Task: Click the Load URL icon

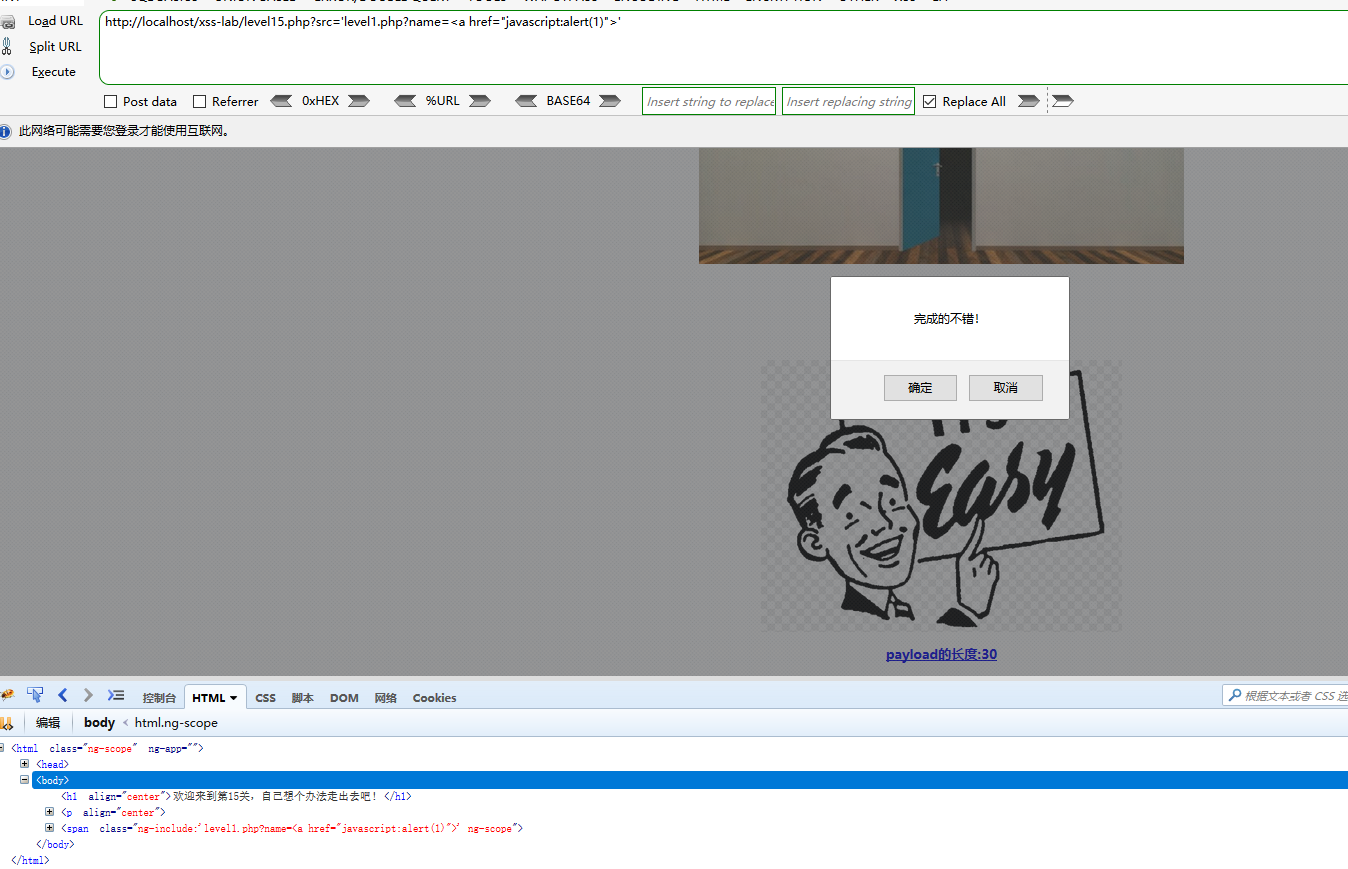Action: 7,21
